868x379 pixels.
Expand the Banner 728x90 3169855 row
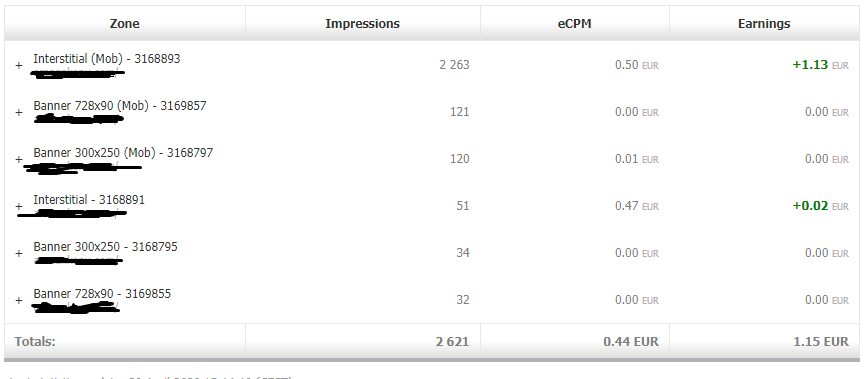[19, 300]
